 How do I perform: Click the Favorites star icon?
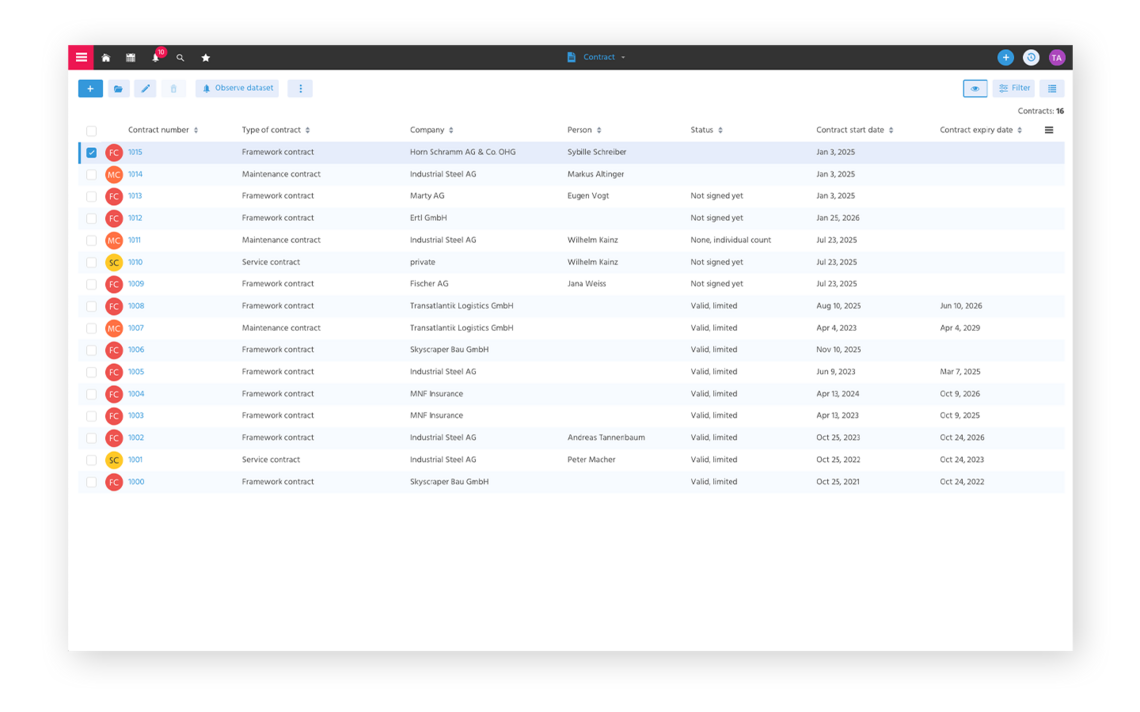205,57
